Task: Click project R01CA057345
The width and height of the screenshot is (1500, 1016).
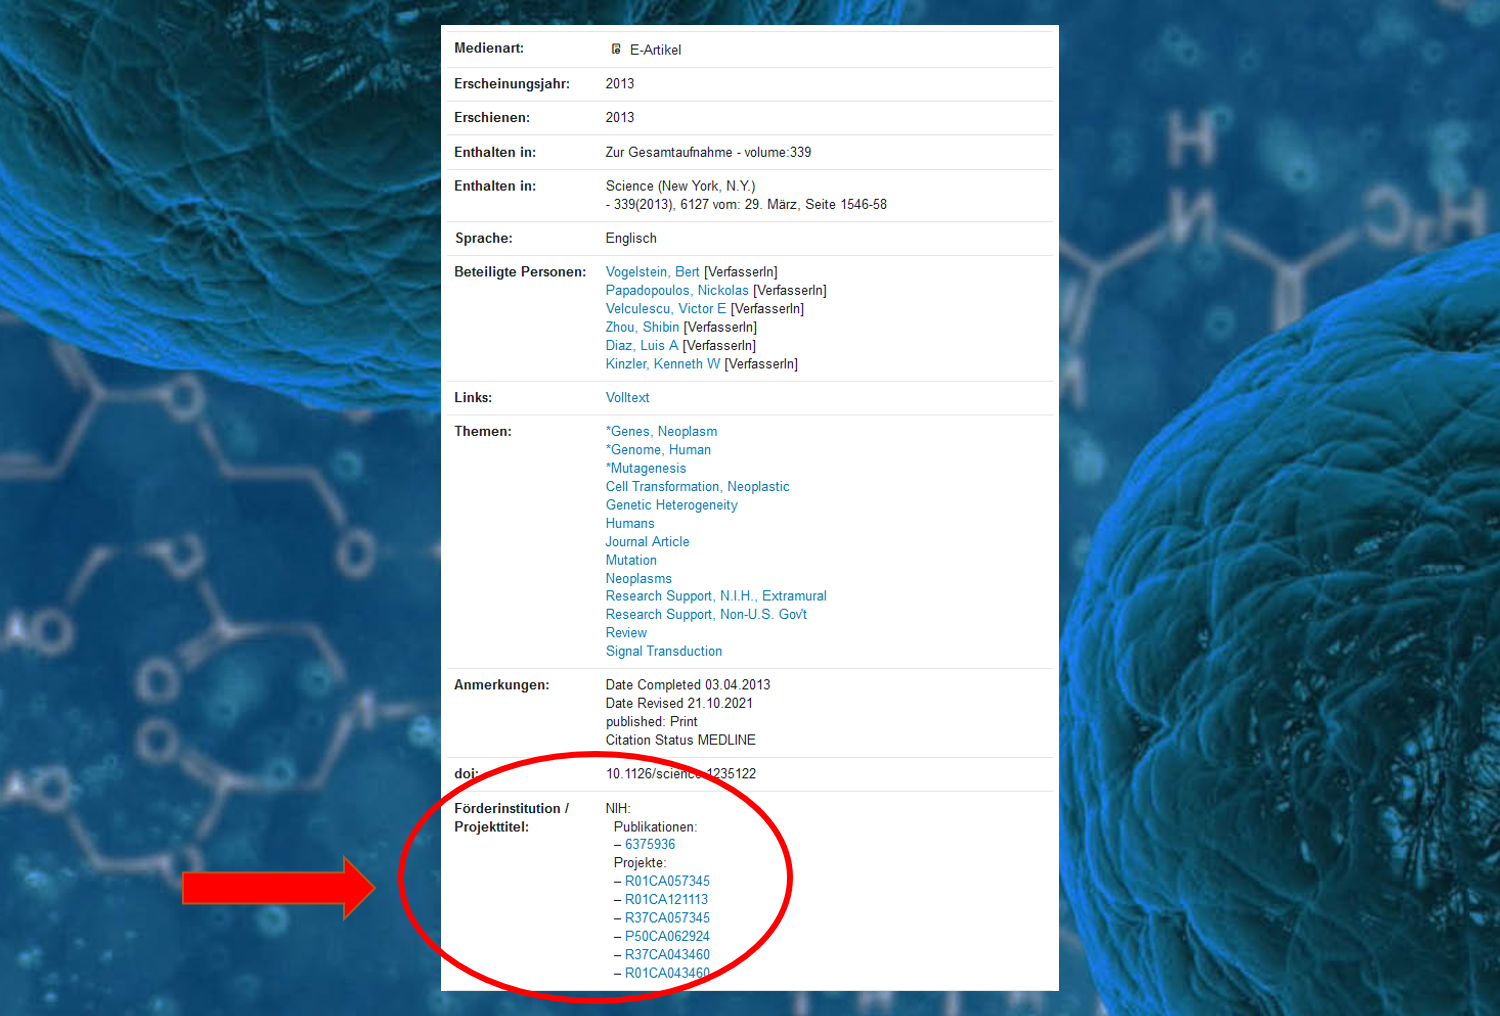Action: pyautogui.click(x=667, y=881)
